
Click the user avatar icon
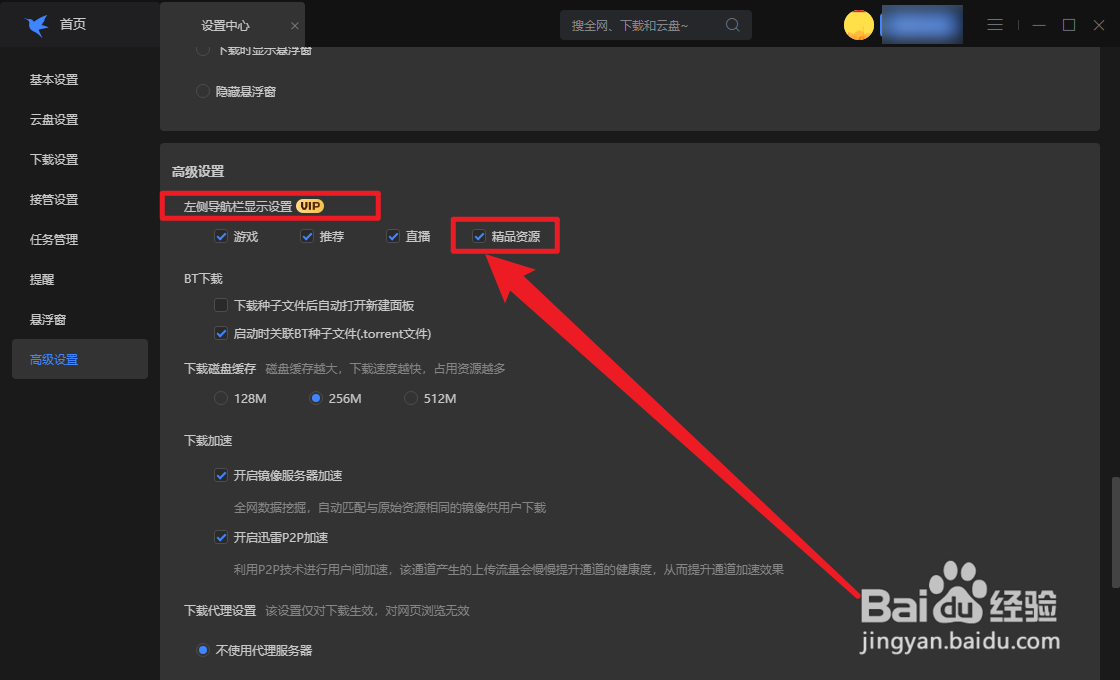(858, 24)
